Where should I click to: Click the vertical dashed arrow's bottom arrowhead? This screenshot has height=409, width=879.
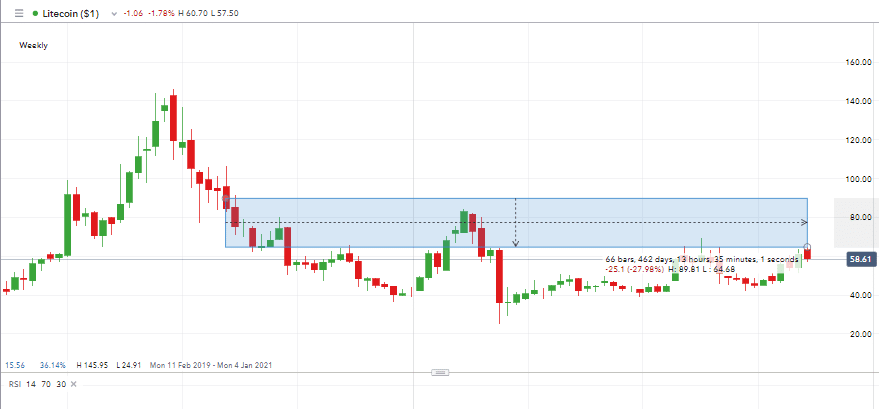(x=515, y=243)
